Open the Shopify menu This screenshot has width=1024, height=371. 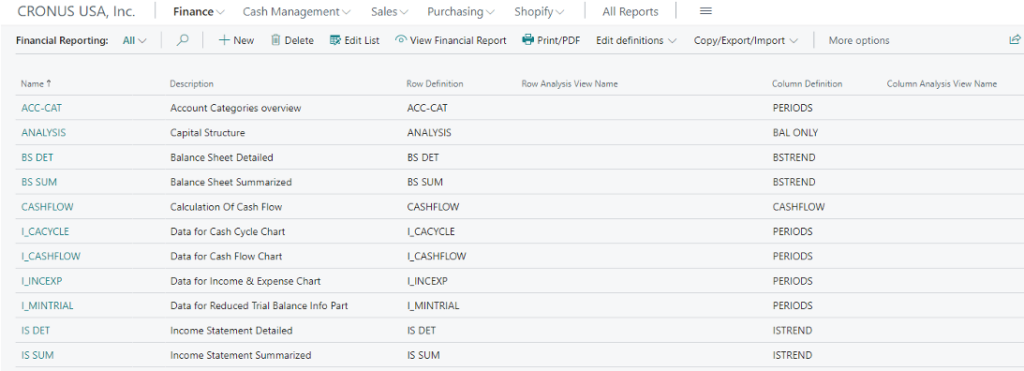539,11
